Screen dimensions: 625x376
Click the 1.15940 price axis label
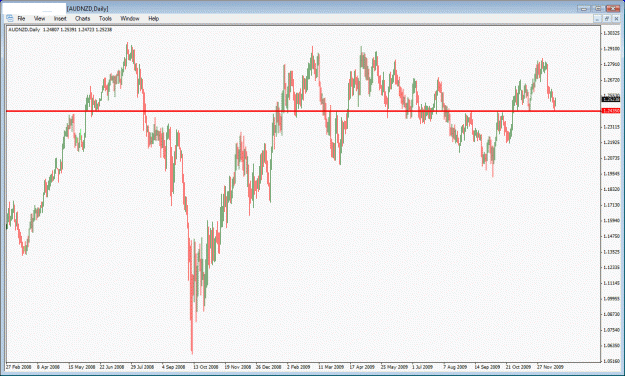(x=611, y=220)
